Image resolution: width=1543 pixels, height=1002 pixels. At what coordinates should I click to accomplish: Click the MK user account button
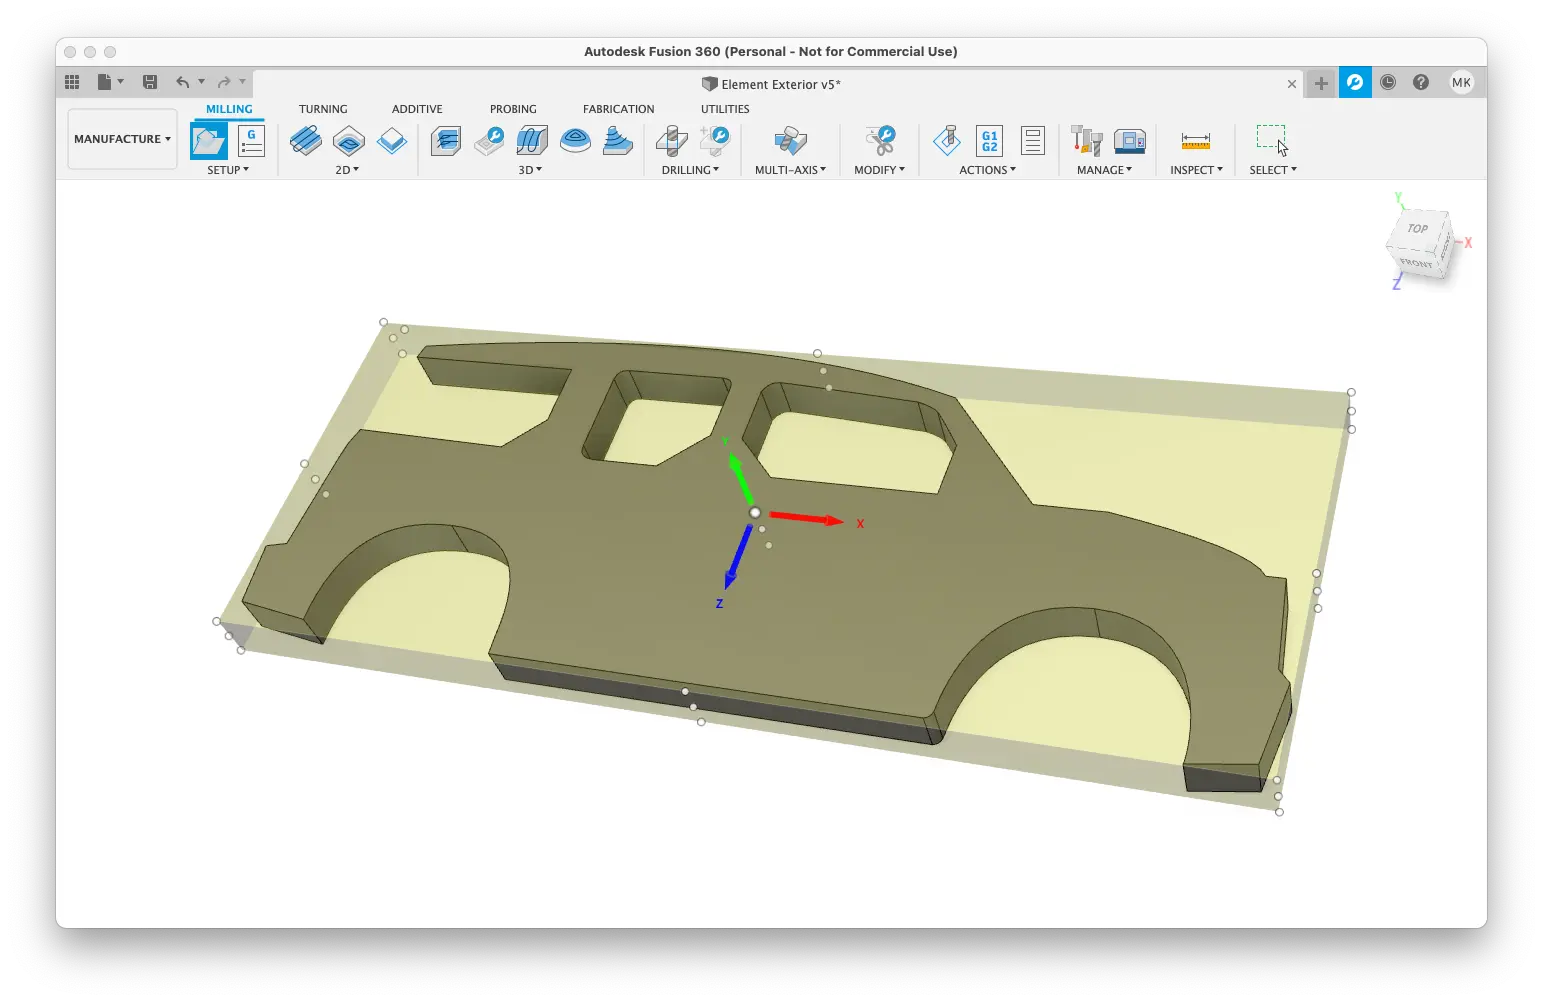click(1461, 83)
